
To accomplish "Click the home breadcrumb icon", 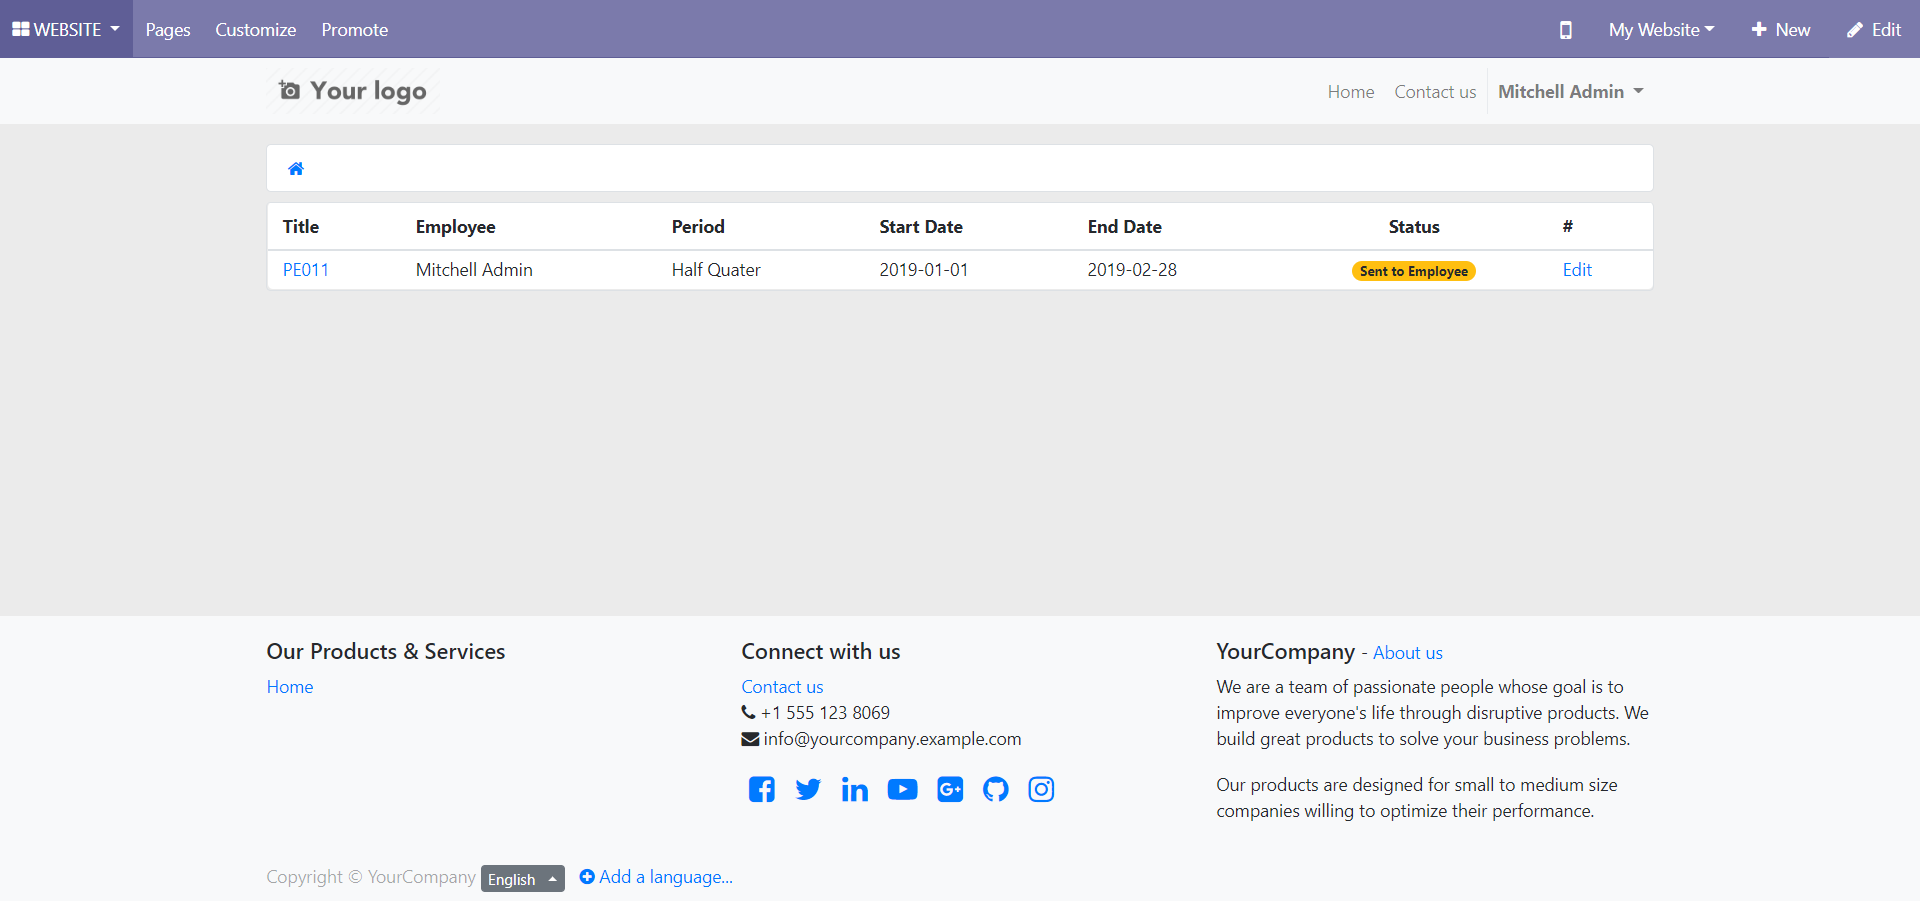I will coord(296,169).
